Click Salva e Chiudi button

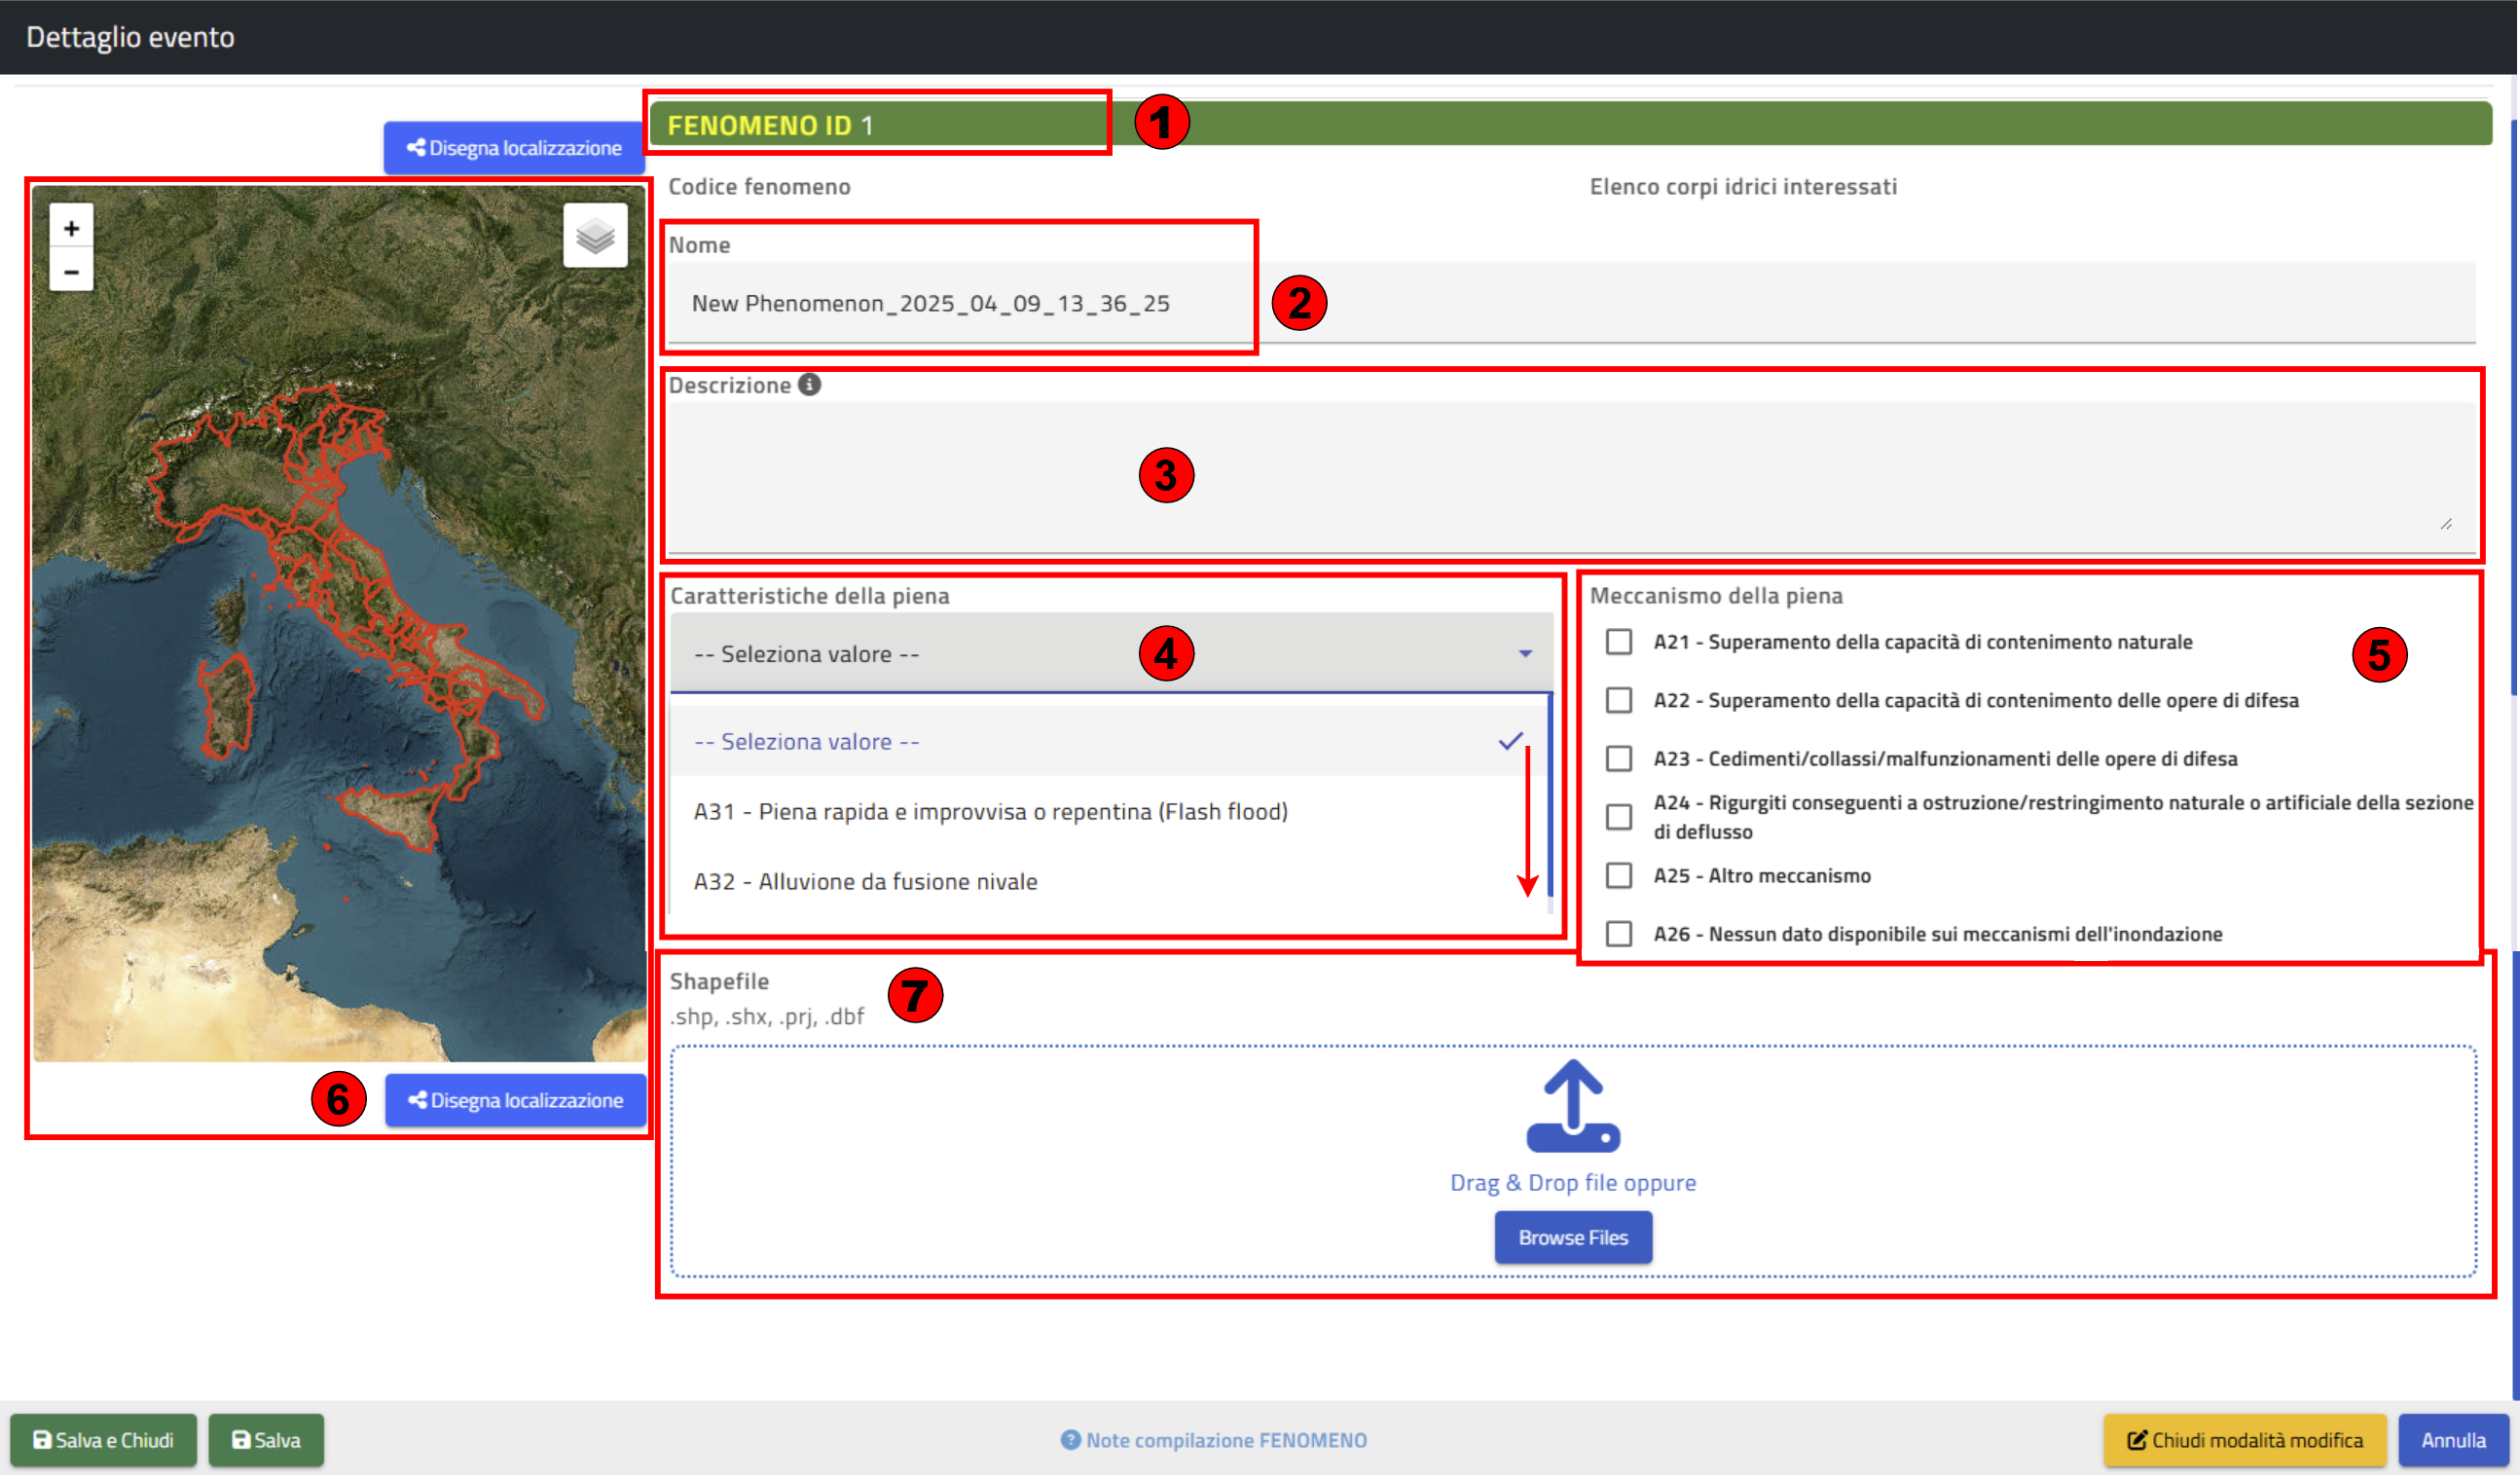(x=104, y=1440)
